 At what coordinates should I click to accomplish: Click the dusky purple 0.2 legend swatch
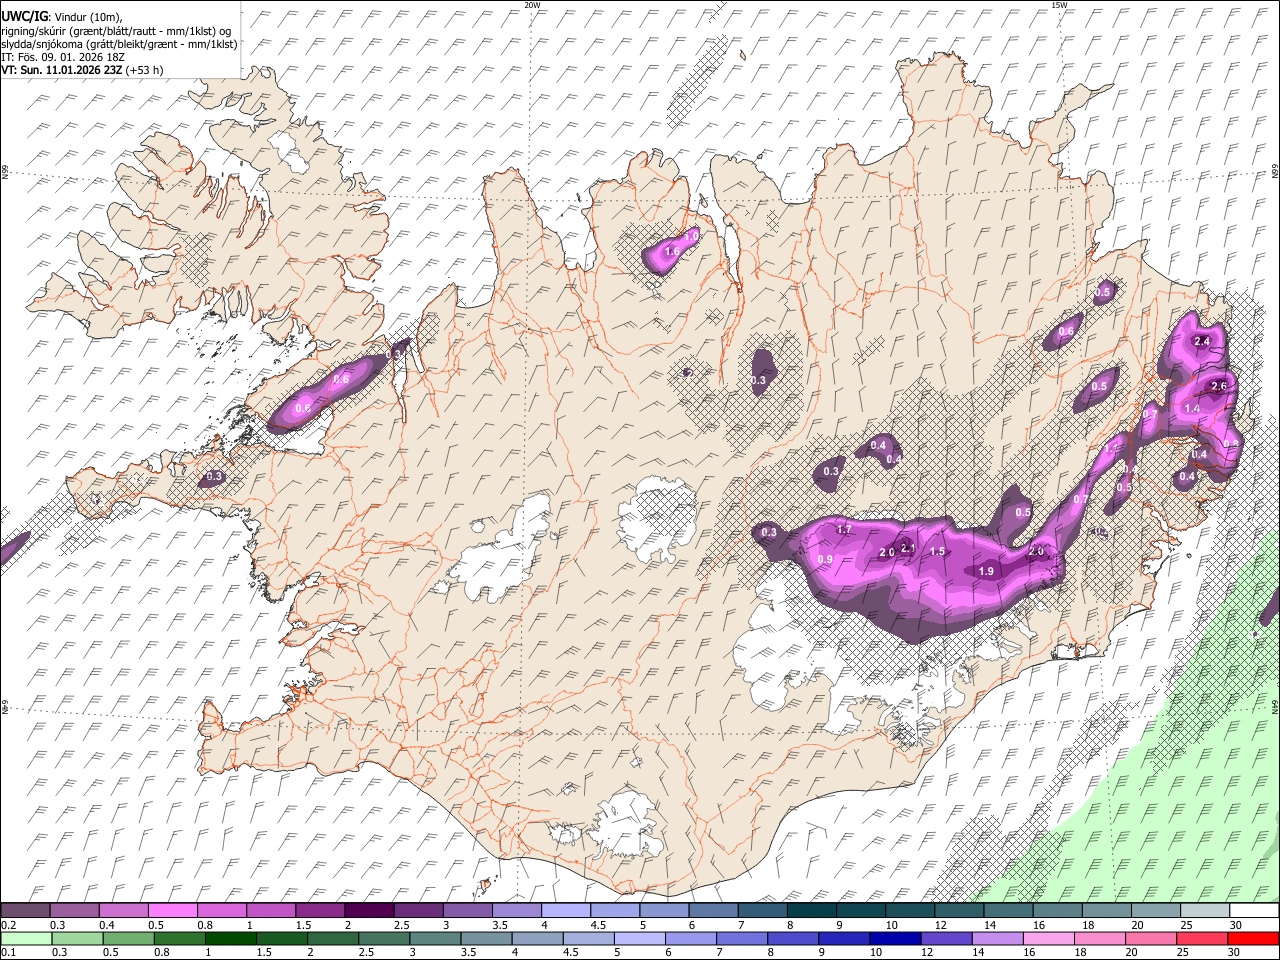[x=25, y=911]
